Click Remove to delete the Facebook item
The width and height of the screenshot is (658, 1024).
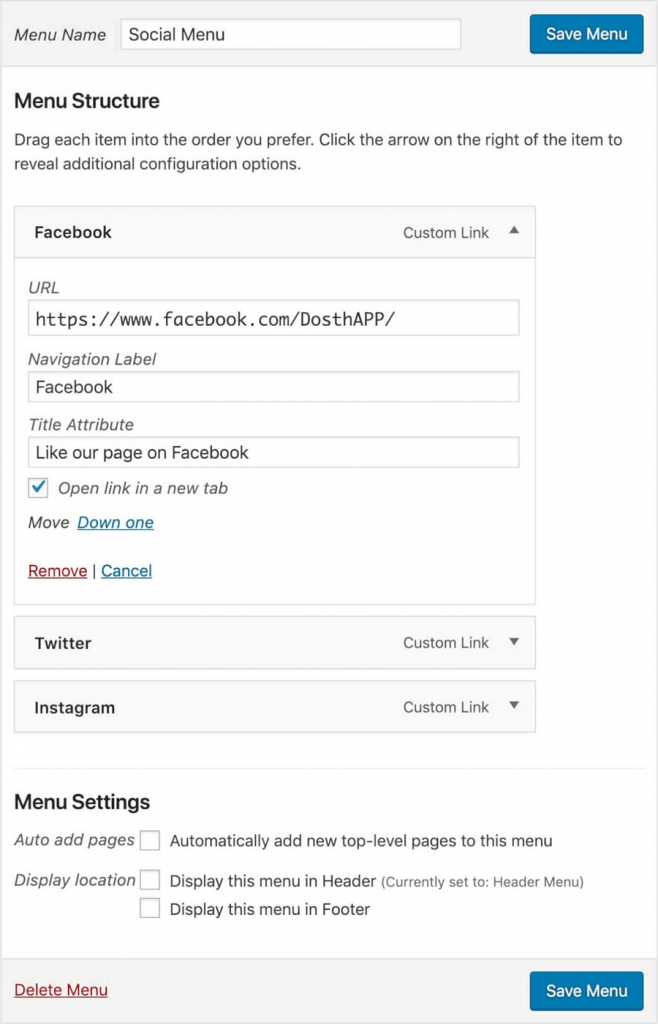(x=57, y=570)
